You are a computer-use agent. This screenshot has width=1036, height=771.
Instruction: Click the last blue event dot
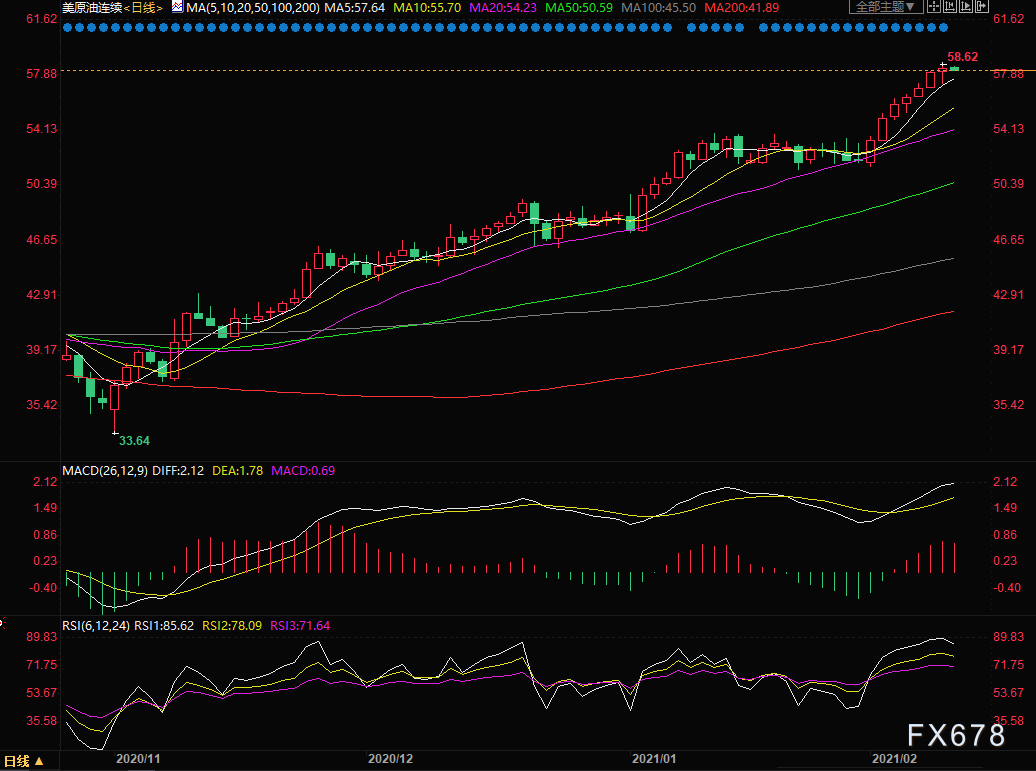[x=944, y=27]
